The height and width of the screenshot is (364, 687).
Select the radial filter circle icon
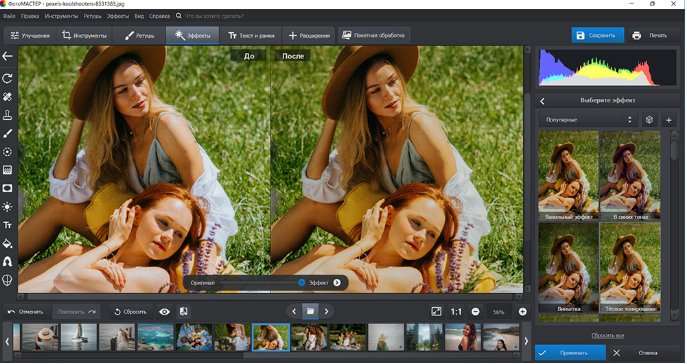click(7, 152)
